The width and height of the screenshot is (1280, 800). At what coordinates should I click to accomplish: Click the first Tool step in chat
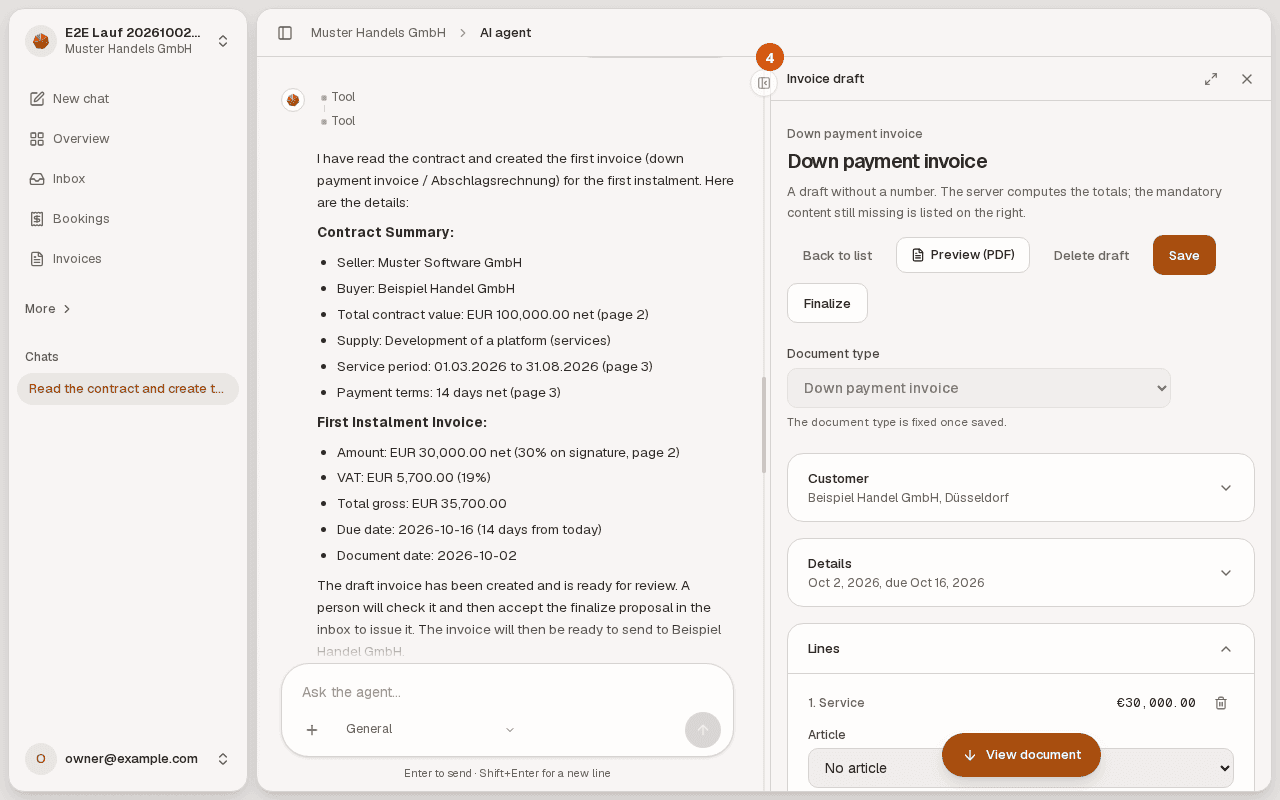pyautogui.click(x=343, y=97)
